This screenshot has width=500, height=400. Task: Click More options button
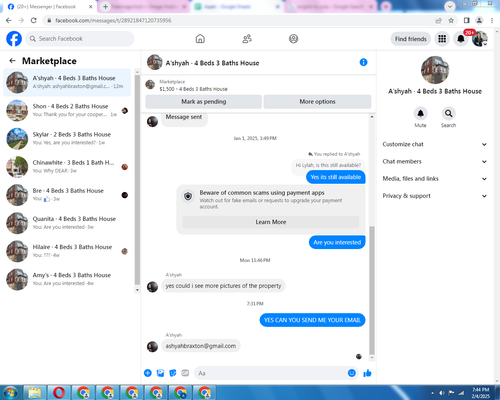(317, 102)
